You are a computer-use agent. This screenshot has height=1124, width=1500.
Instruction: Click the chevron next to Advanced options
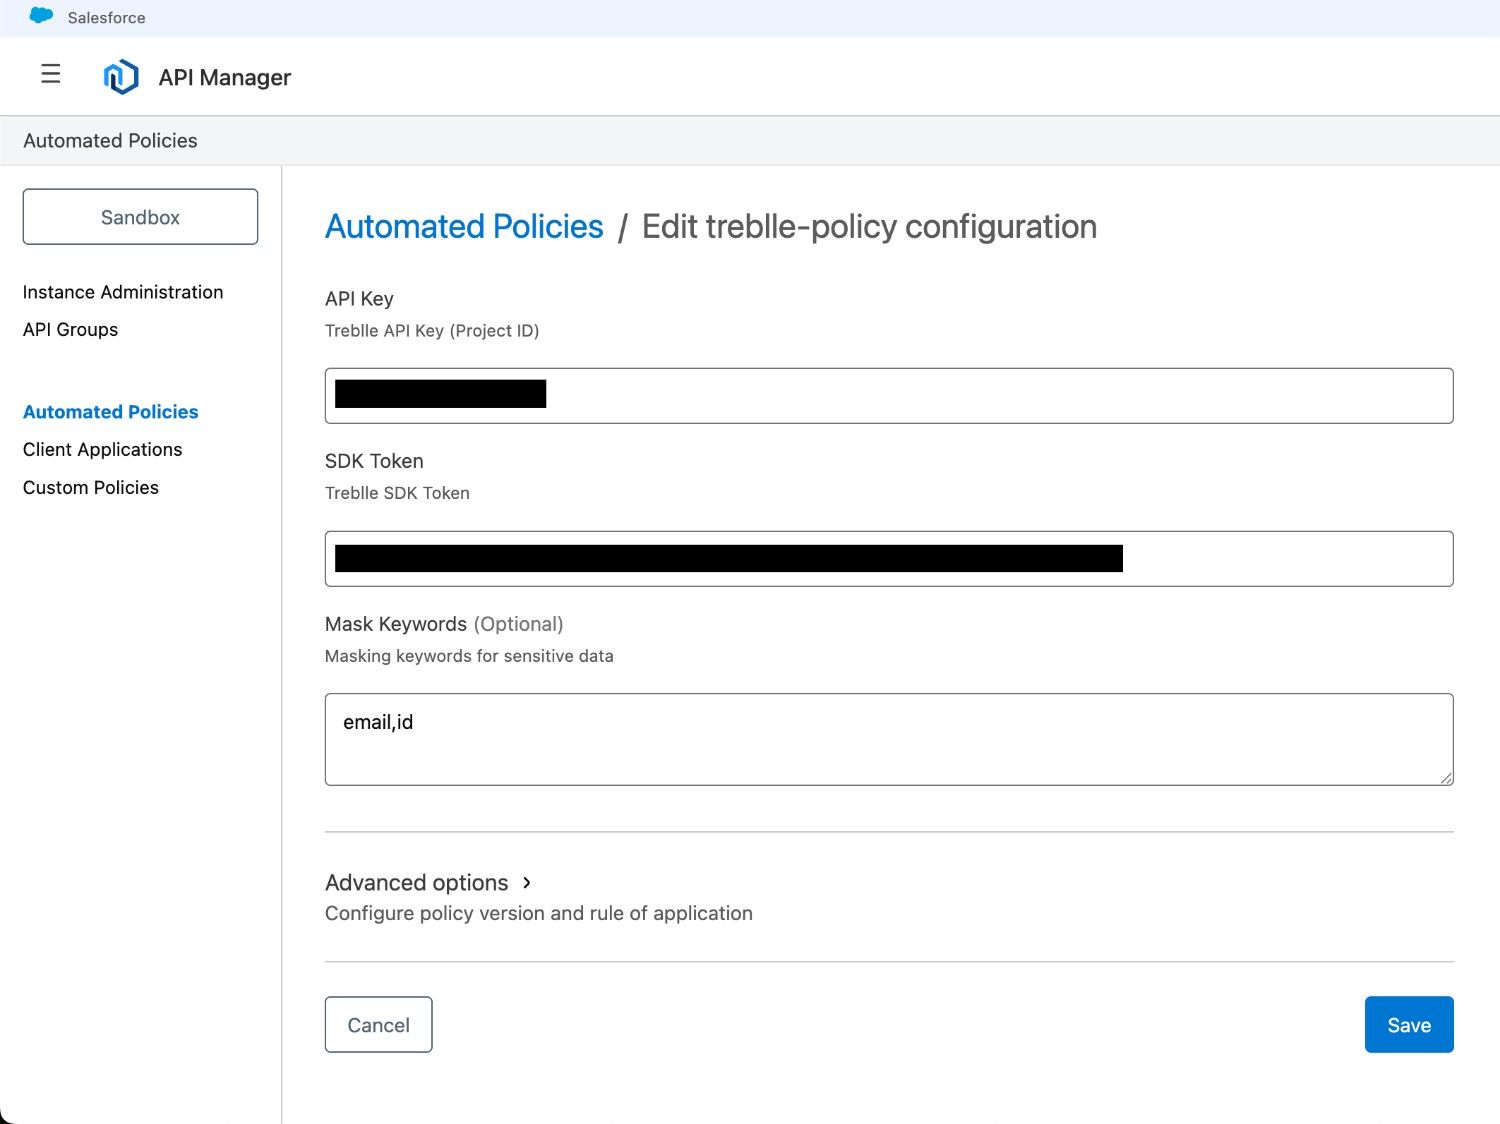(x=527, y=883)
